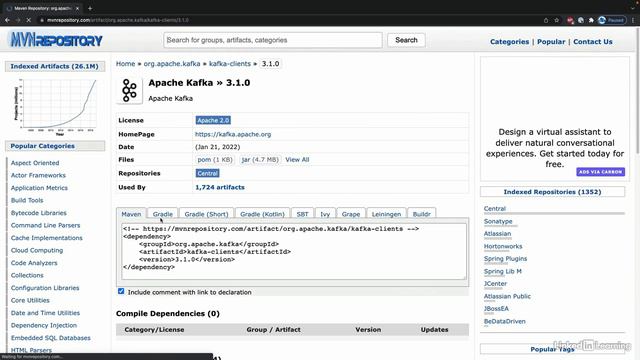Open the extensions puzzle icon
This screenshot has width=640, height=360.
[591, 20]
